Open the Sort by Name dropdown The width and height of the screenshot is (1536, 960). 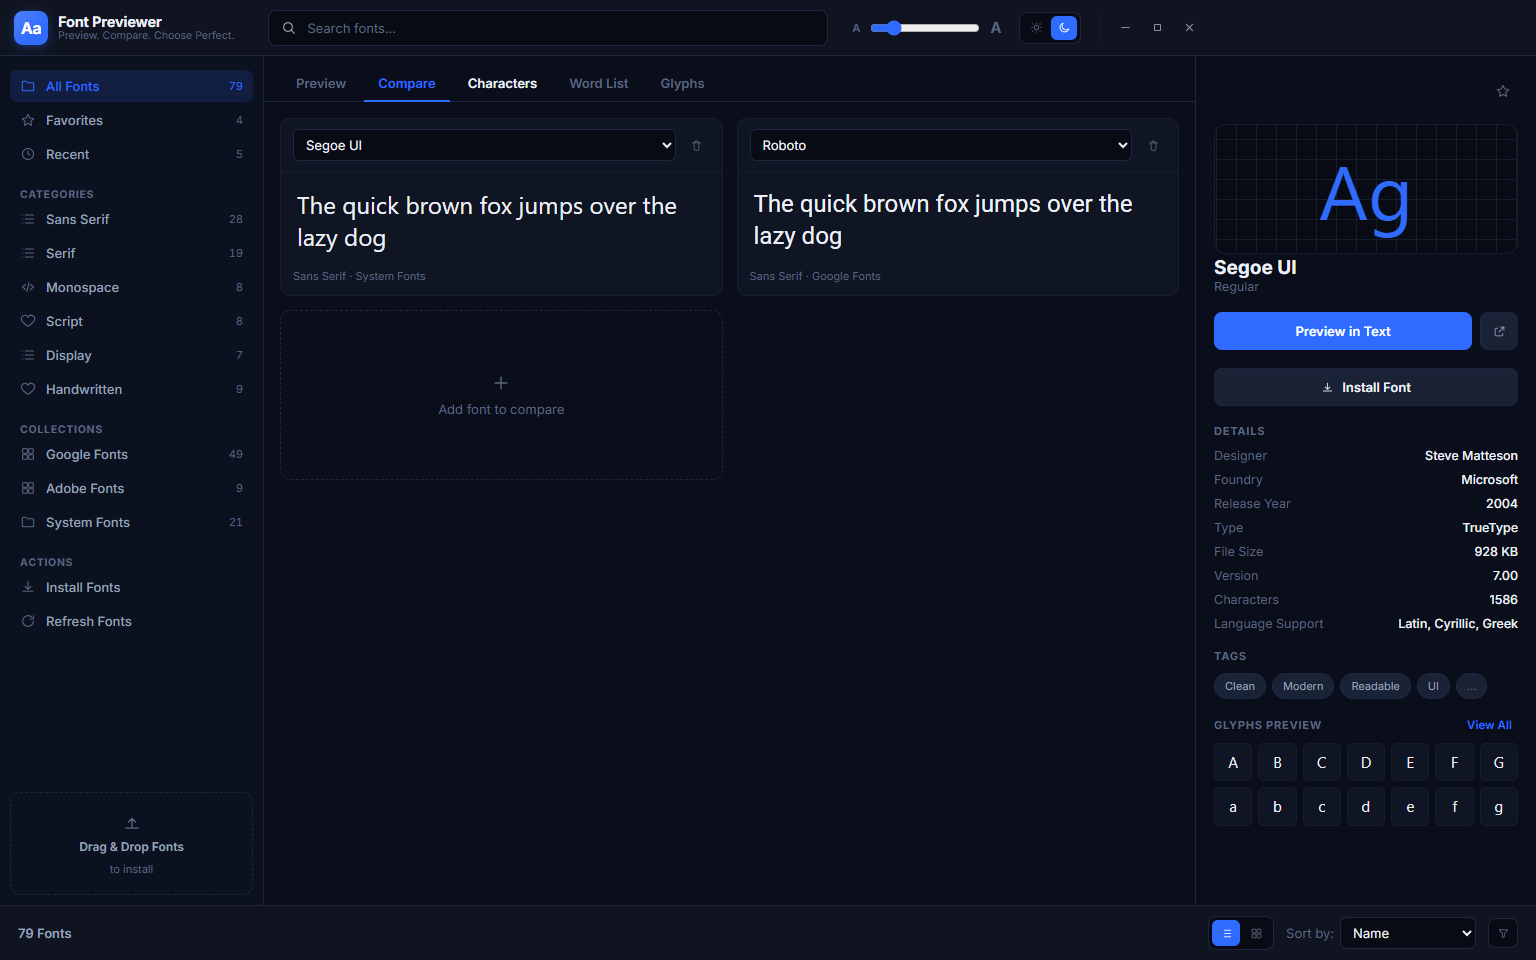[x=1408, y=933]
